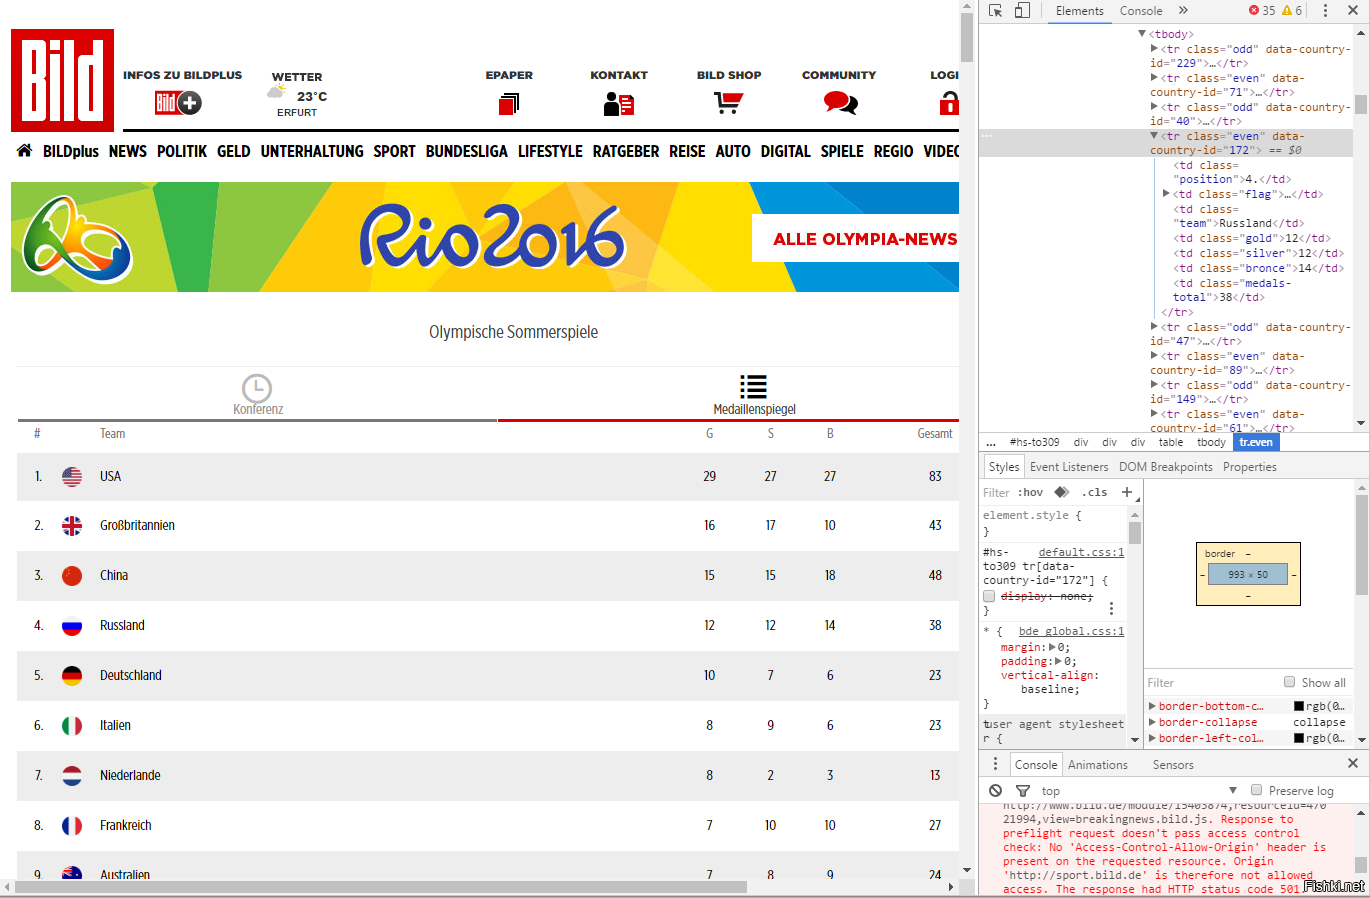Toggle the :hov pseudo-state panel
This screenshot has height=898, width=1370.
(1030, 492)
